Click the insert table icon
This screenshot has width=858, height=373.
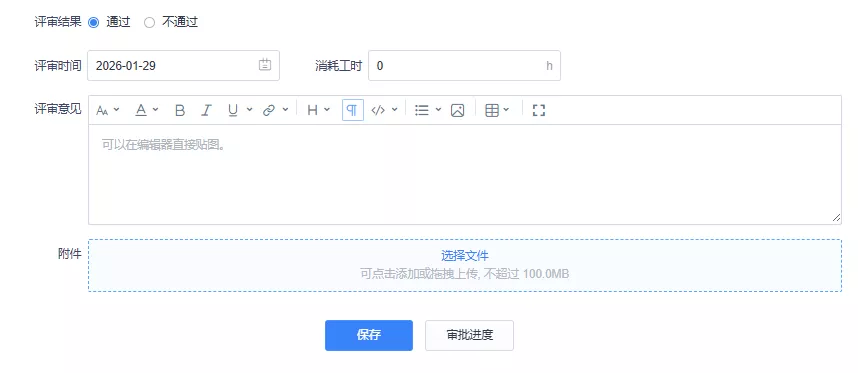(492, 110)
